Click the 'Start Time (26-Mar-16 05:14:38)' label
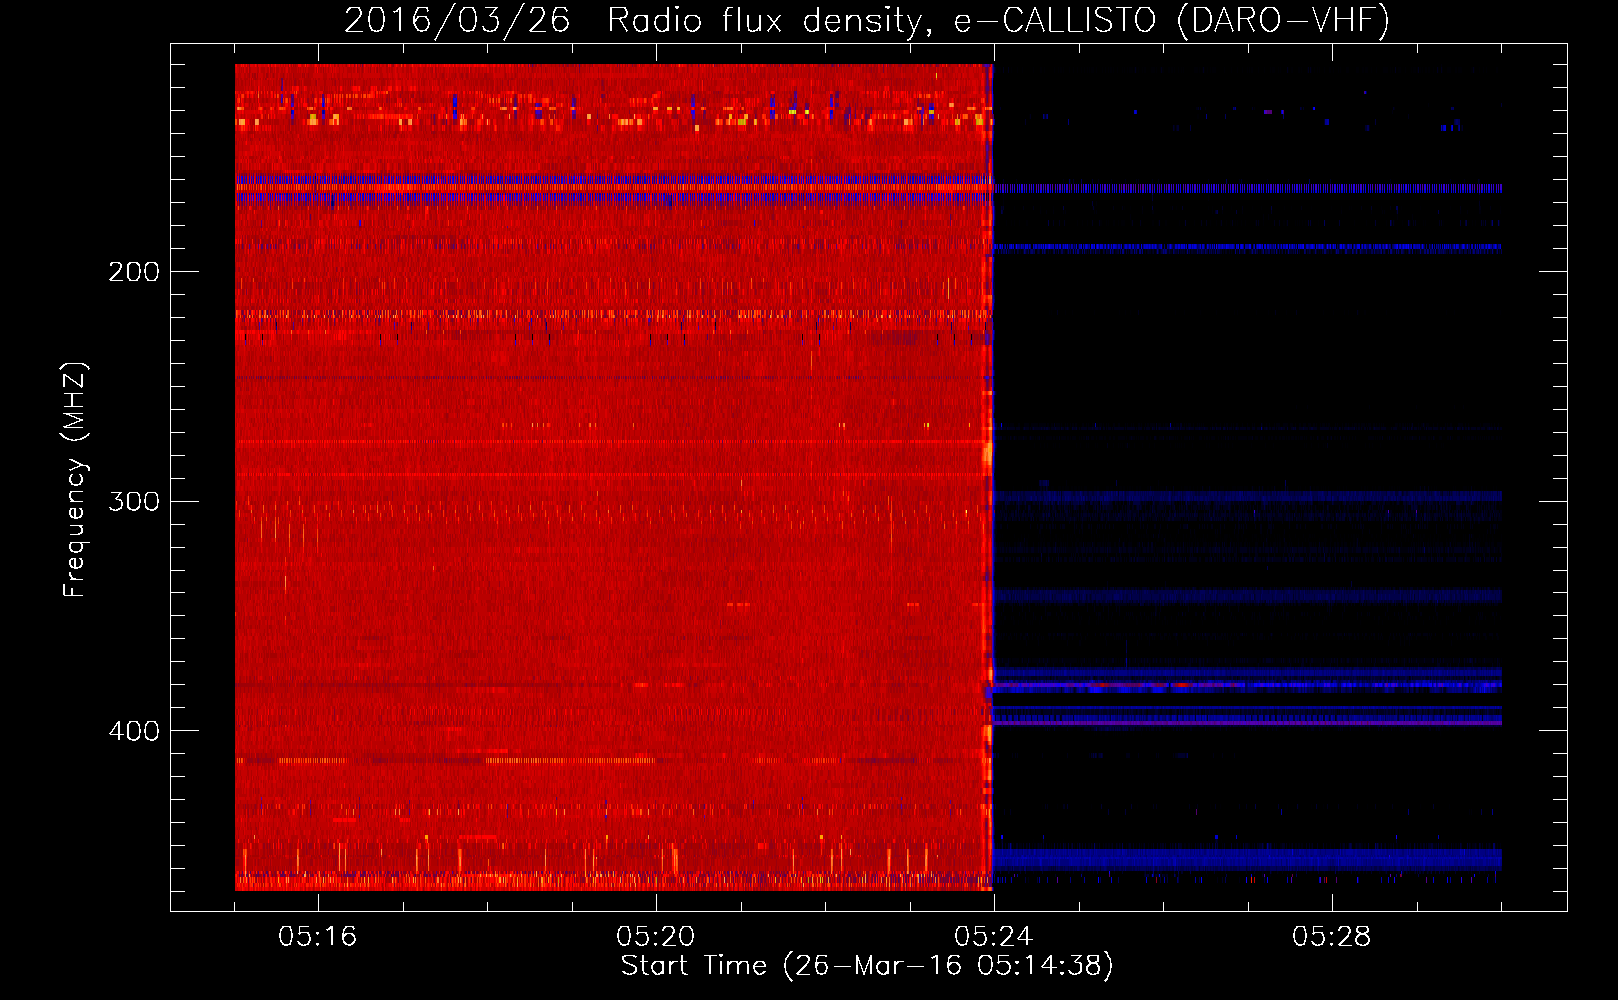Image resolution: width=1618 pixels, height=1000 pixels. coord(867,966)
